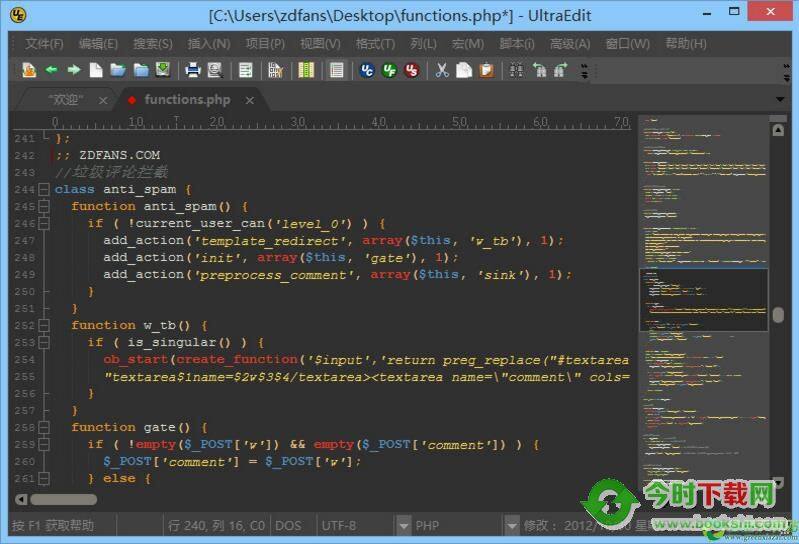Open print preview magnifier icon
This screenshot has height=544, width=799.
(x=215, y=70)
